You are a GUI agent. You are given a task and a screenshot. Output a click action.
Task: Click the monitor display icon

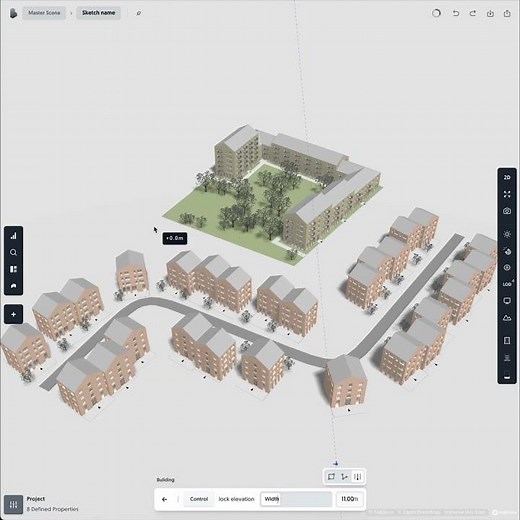507,301
